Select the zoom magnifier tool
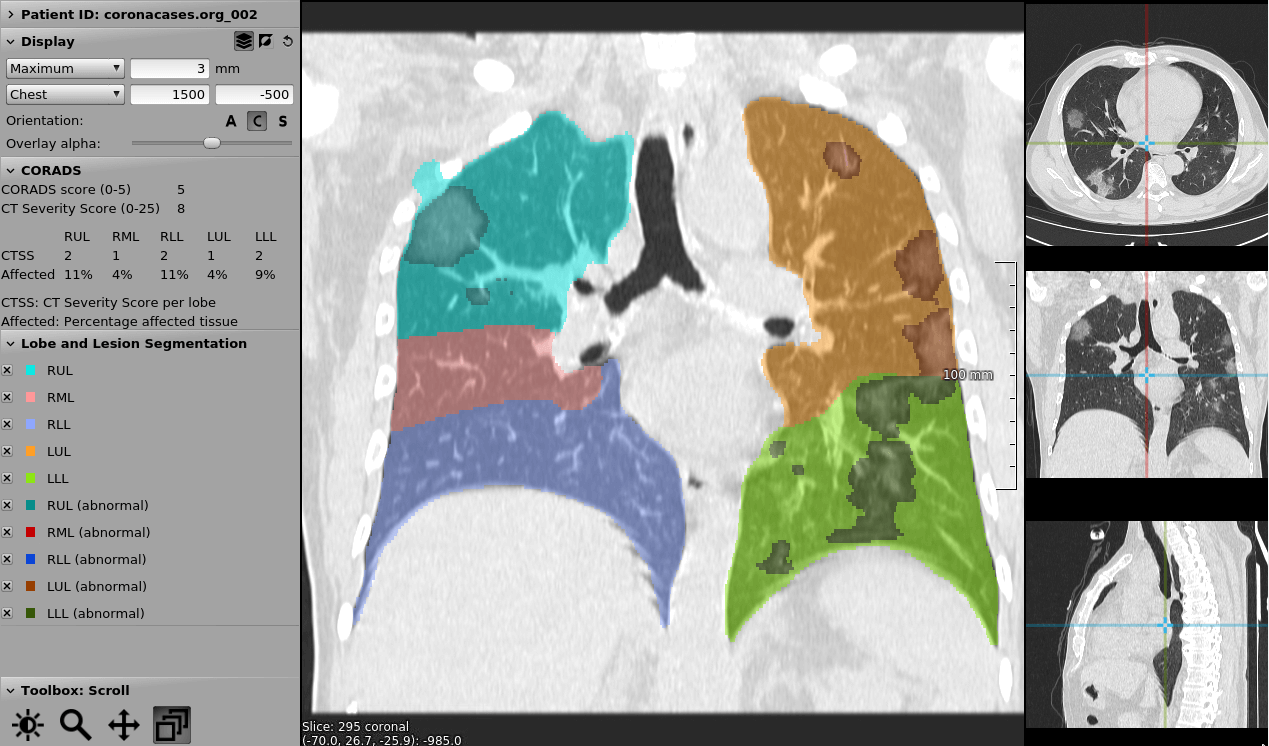Image resolution: width=1269 pixels, height=746 pixels. [x=76, y=724]
